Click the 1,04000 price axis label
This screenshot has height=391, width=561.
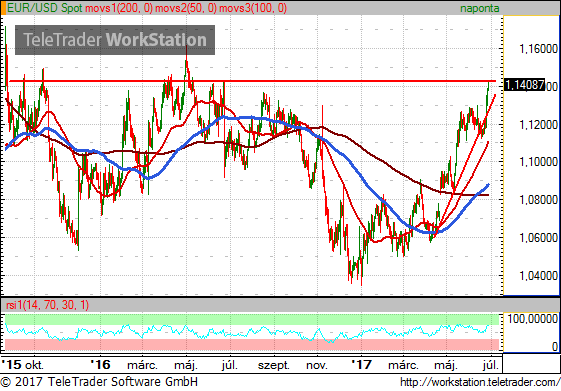tap(538, 276)
